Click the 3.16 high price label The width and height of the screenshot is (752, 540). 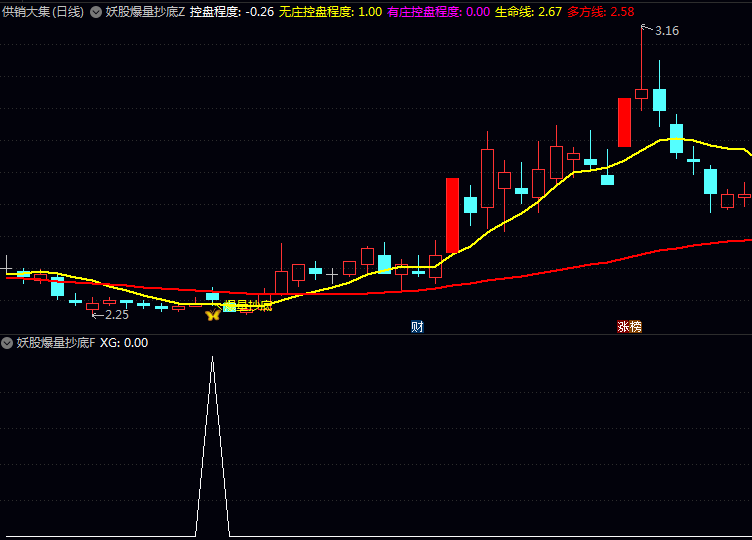coord(667,31)
